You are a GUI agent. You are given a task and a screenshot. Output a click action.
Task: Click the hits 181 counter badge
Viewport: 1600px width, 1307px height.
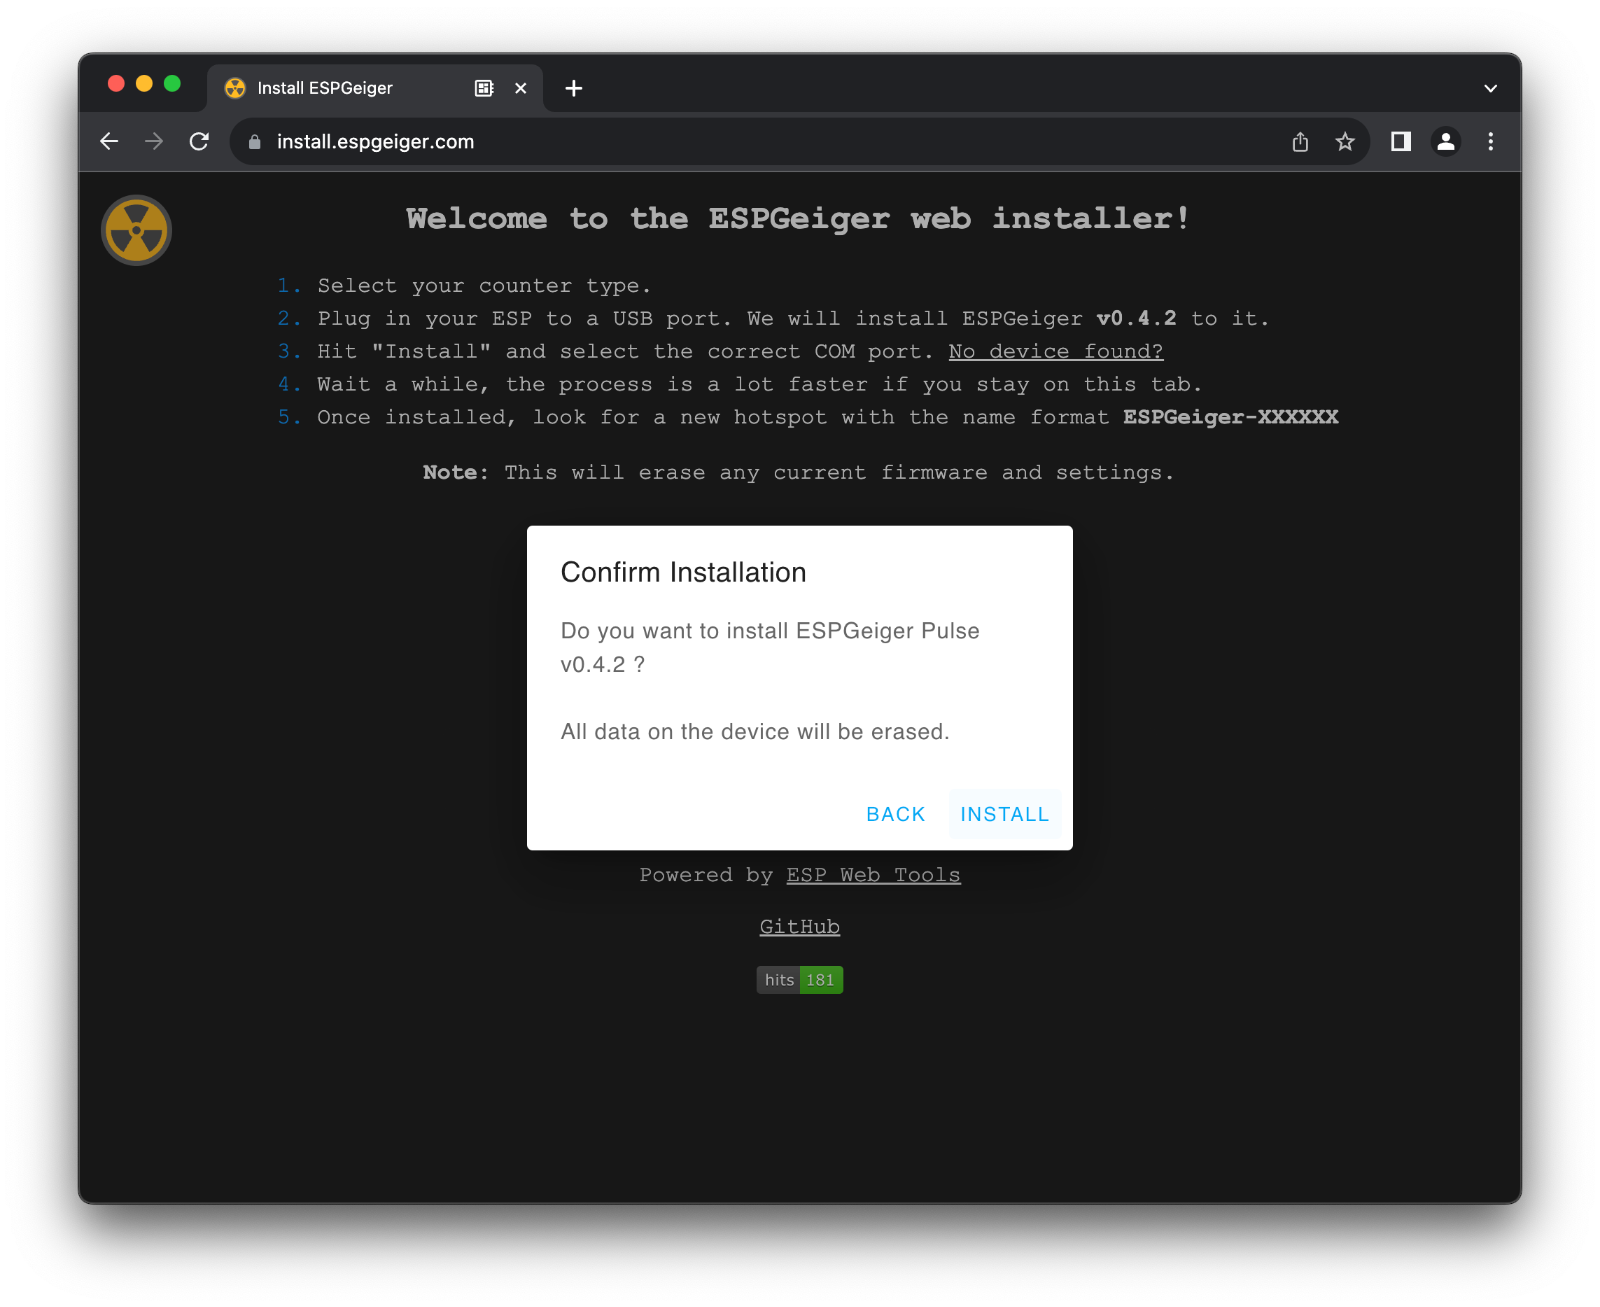tap(800, 980)
